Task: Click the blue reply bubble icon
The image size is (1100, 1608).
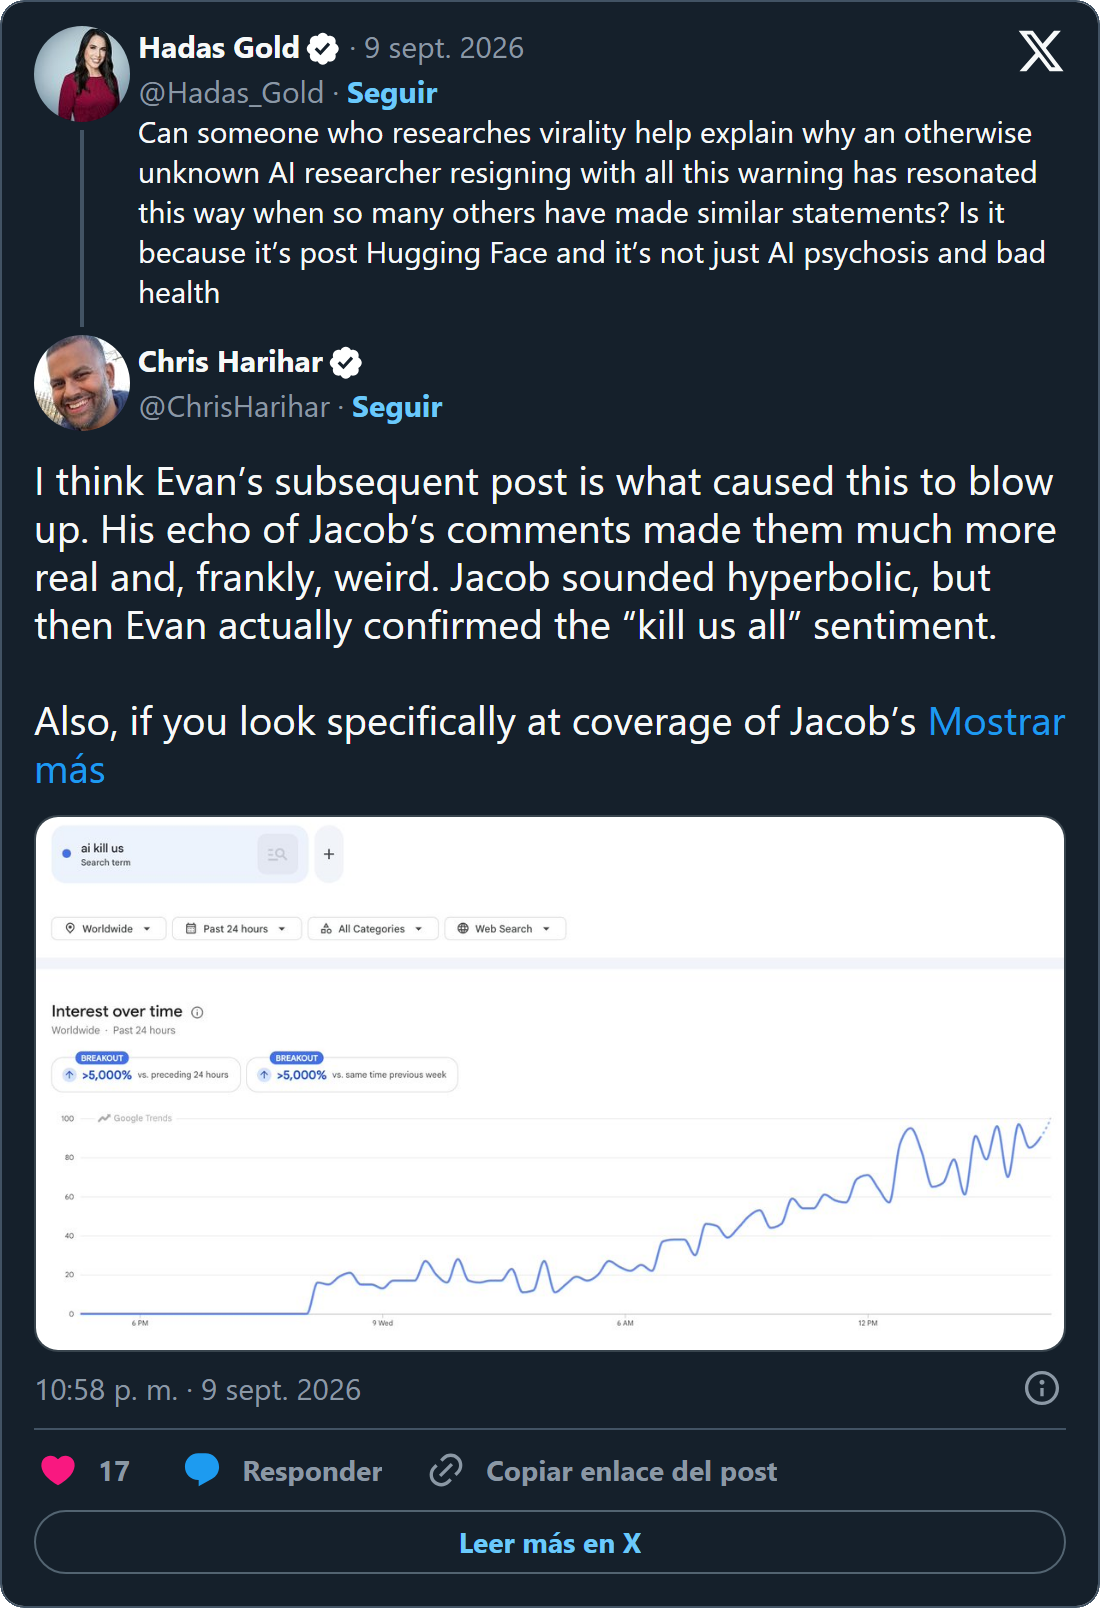Action: [202, 1469]
